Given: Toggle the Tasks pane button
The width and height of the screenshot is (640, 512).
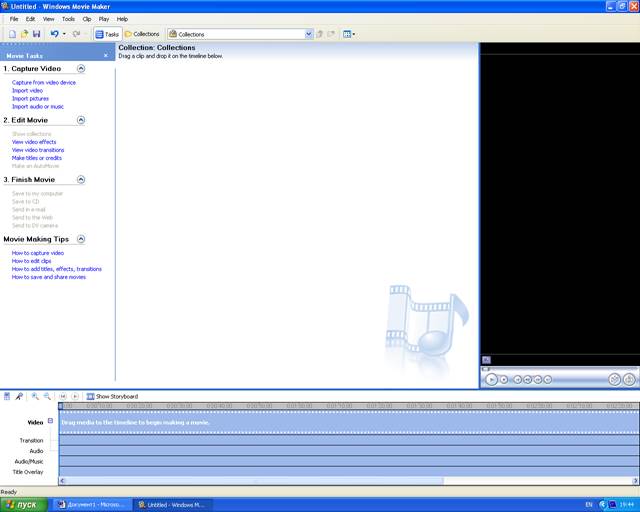Looking at the screenshot, I should pyautogui.click(x=107, y=34).
